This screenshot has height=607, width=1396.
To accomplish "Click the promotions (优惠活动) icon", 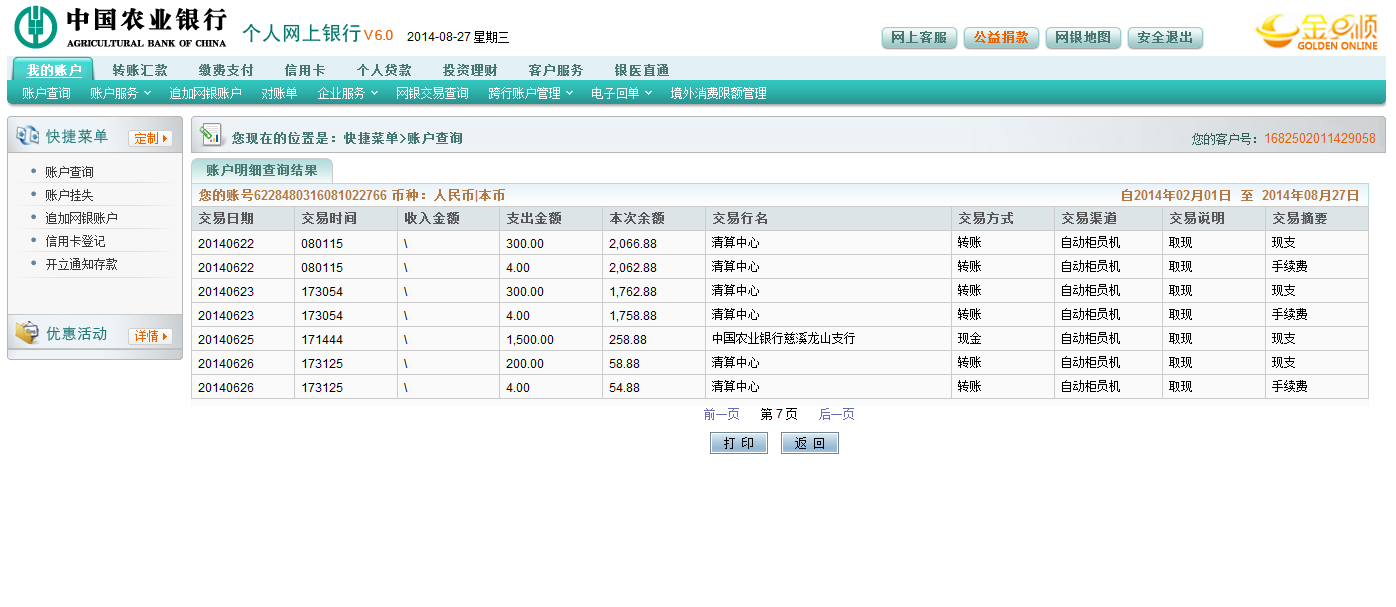I will click(27, 334).
